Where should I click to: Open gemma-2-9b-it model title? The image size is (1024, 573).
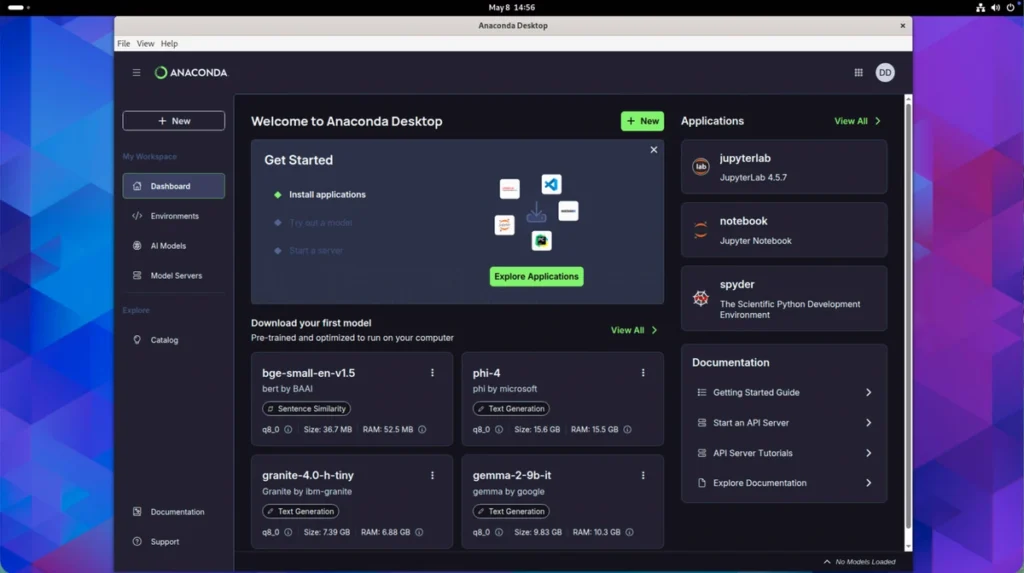click(511, 476)
